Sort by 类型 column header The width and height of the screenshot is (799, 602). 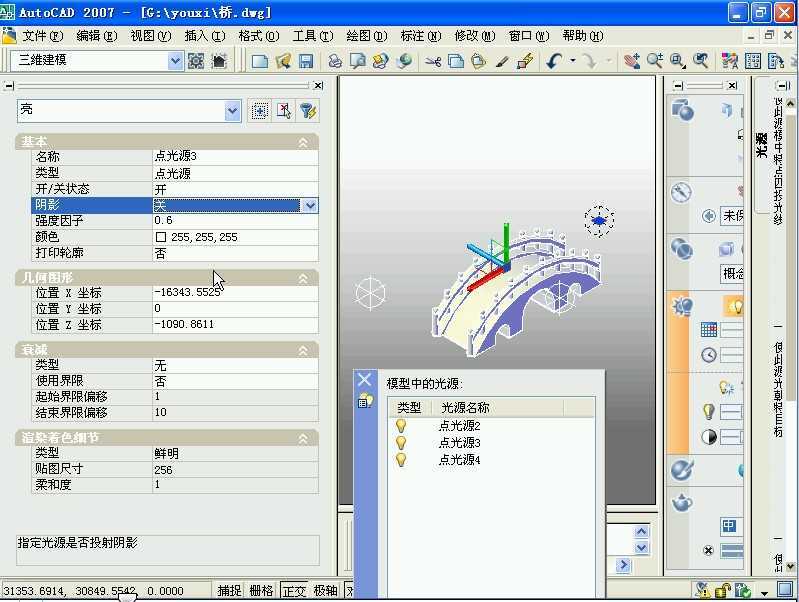410,407
